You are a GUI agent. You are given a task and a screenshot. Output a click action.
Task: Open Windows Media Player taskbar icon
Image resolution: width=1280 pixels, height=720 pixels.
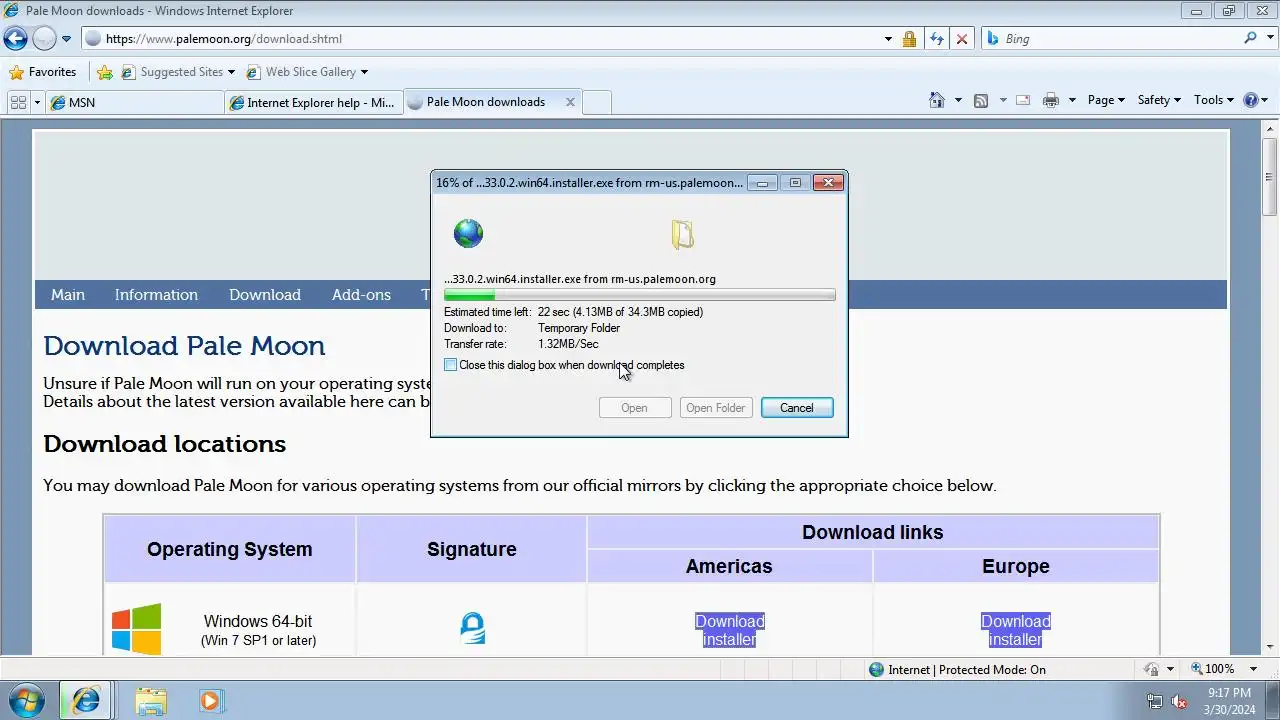coord(210,701)
